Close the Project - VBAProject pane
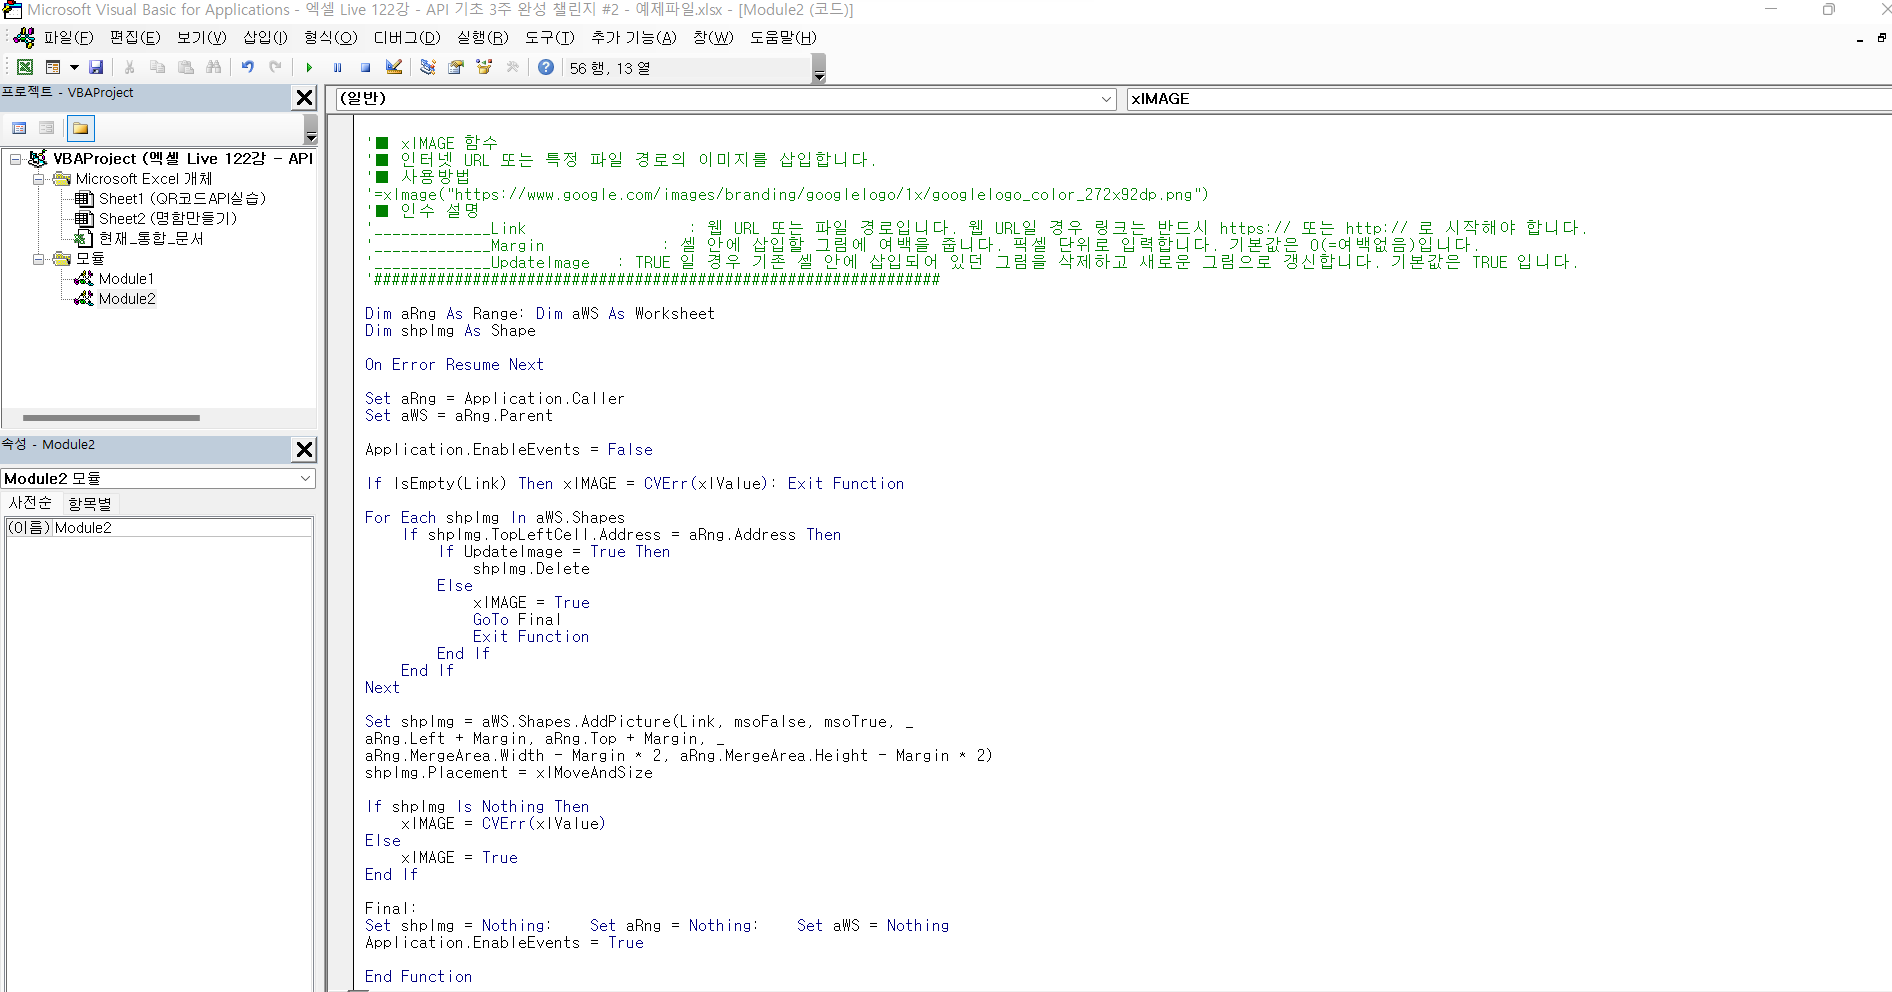Image resolution: width=1892 pixels, height=992 pixels. [x=305, y=97]
